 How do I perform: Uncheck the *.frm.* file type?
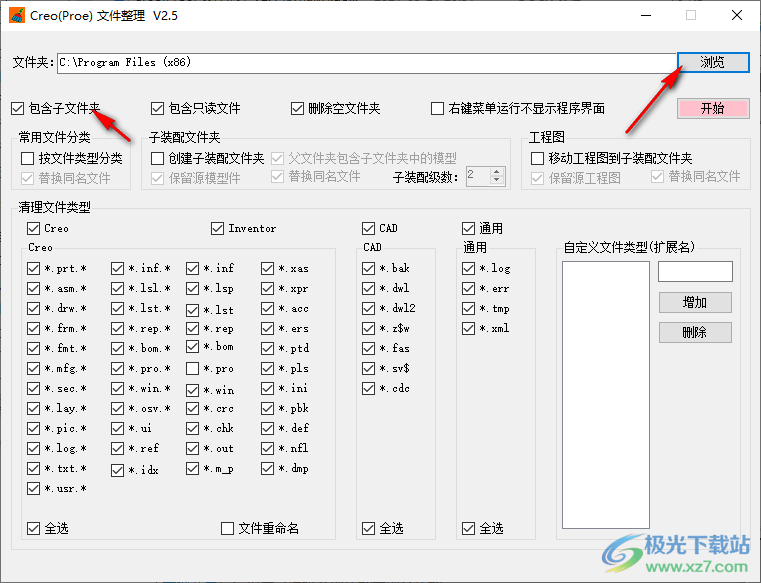tap(33, 329)
